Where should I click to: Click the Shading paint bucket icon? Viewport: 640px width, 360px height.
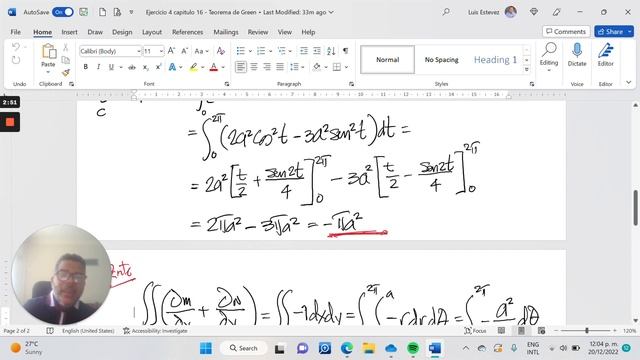pyautogui.click(x=317, y=67)
